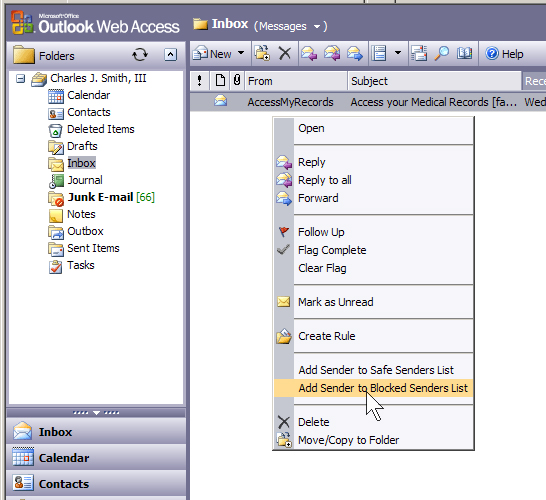Open the Search magnifying glass tool
This screenshot has width=546, height=500.
[x=442, y=54]
